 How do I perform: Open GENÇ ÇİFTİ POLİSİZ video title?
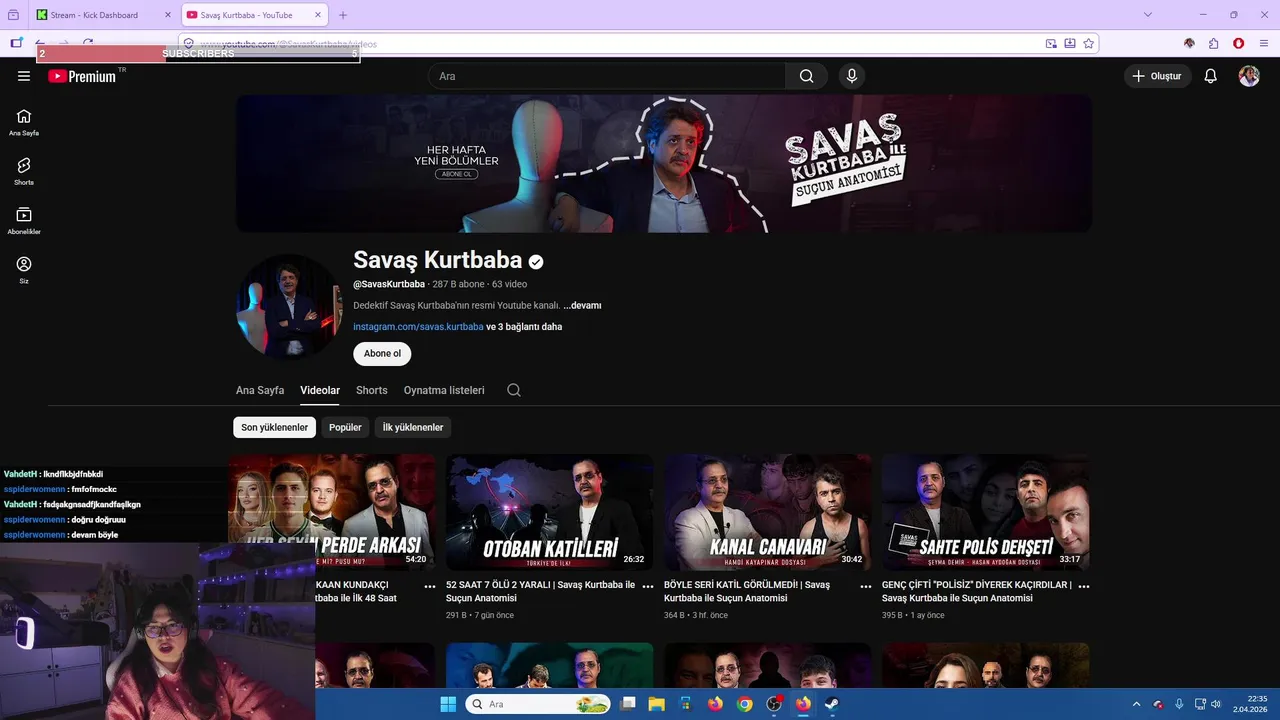(x=977, y=591)
